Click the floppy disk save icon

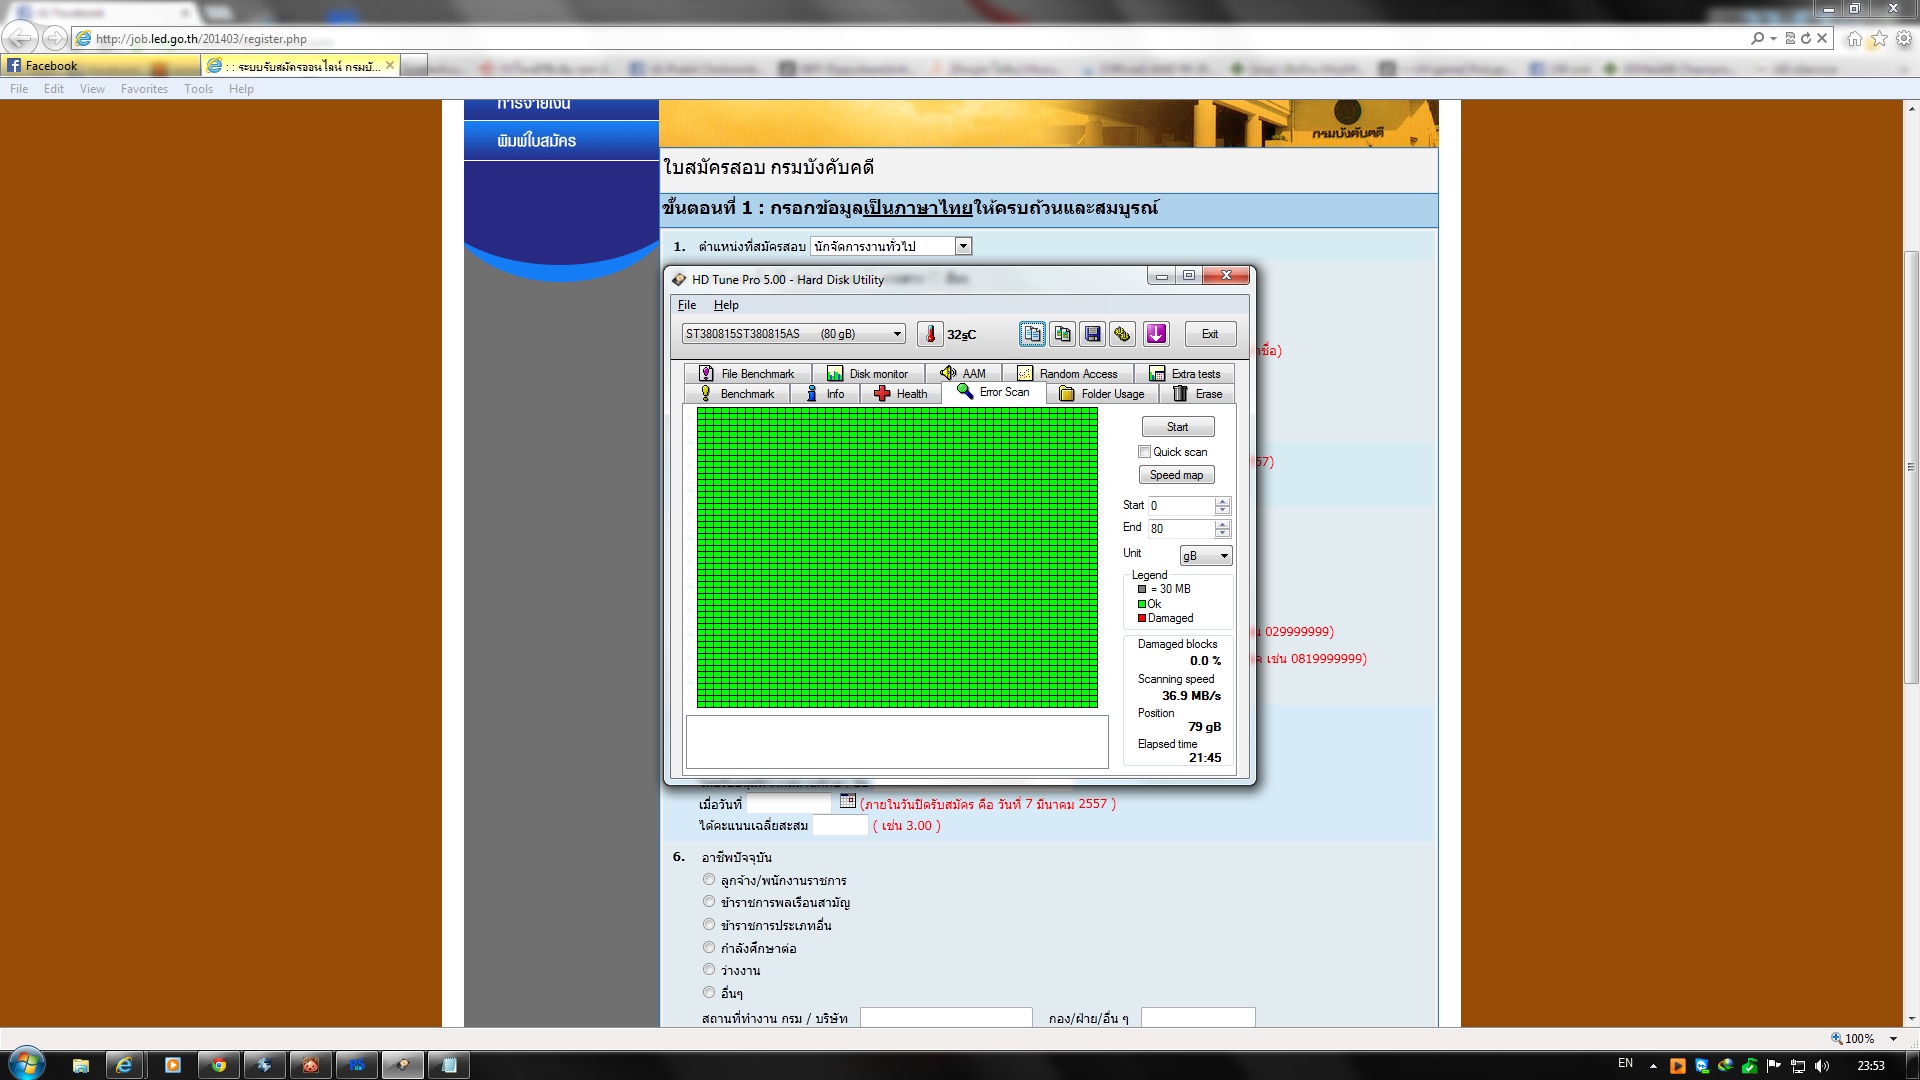click(x=1092, y=334)
